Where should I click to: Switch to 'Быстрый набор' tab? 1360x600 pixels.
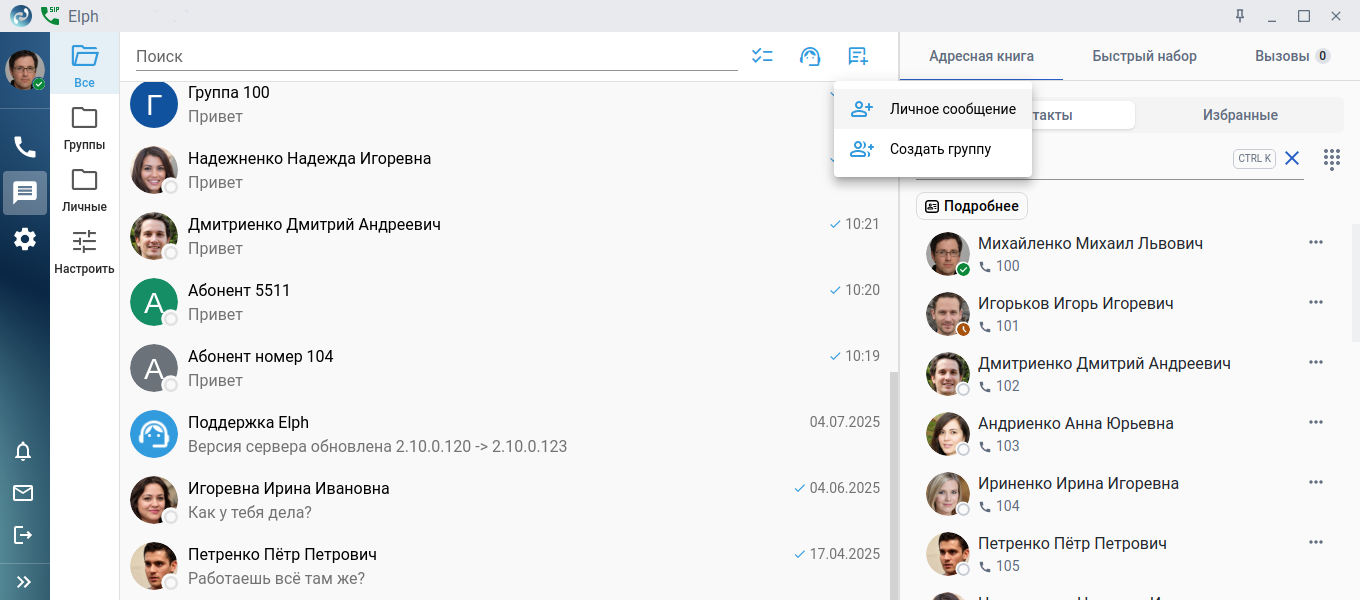(1144, 56)
